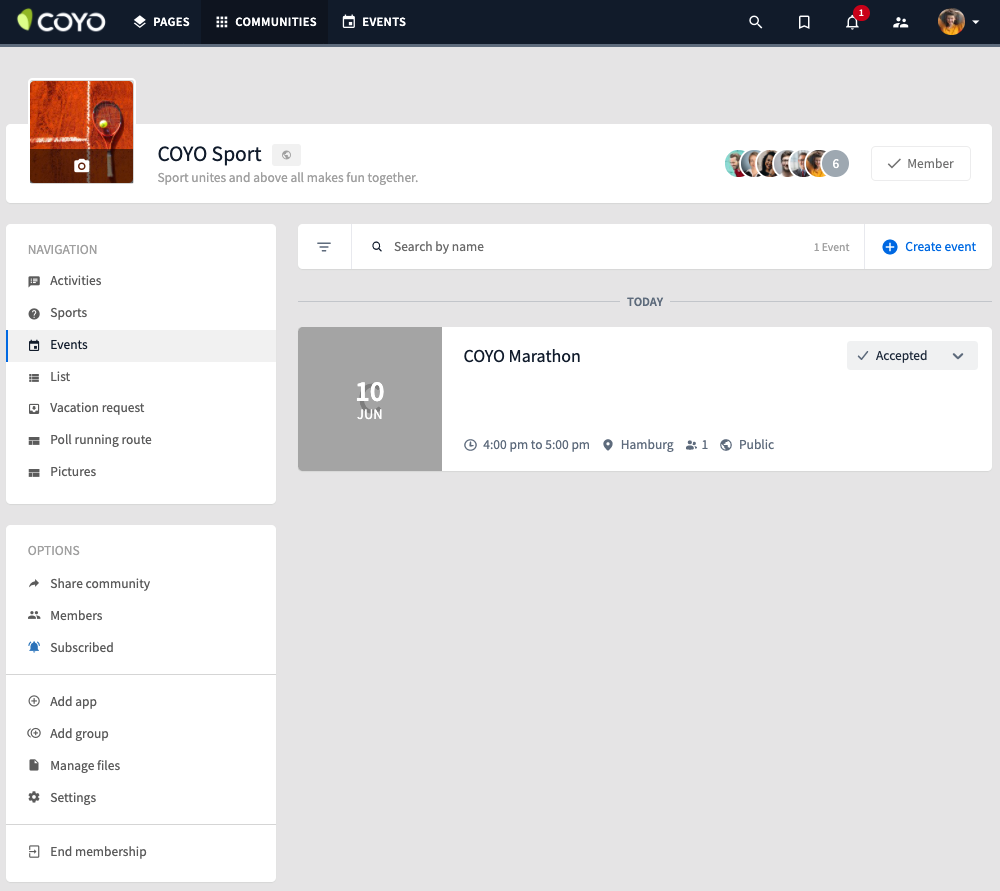The height and width of the screenshot is (891, 1000).
Task: Select Events in the sidebar navigation
Action: tap(141, 344)
